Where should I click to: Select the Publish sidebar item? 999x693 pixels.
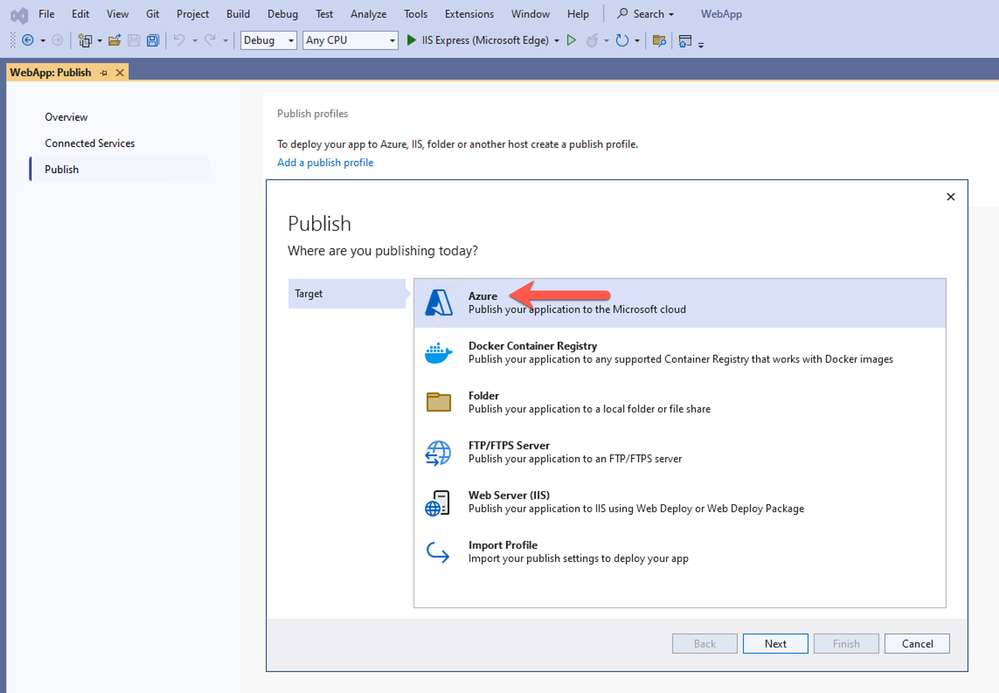[x=119, y=169]
